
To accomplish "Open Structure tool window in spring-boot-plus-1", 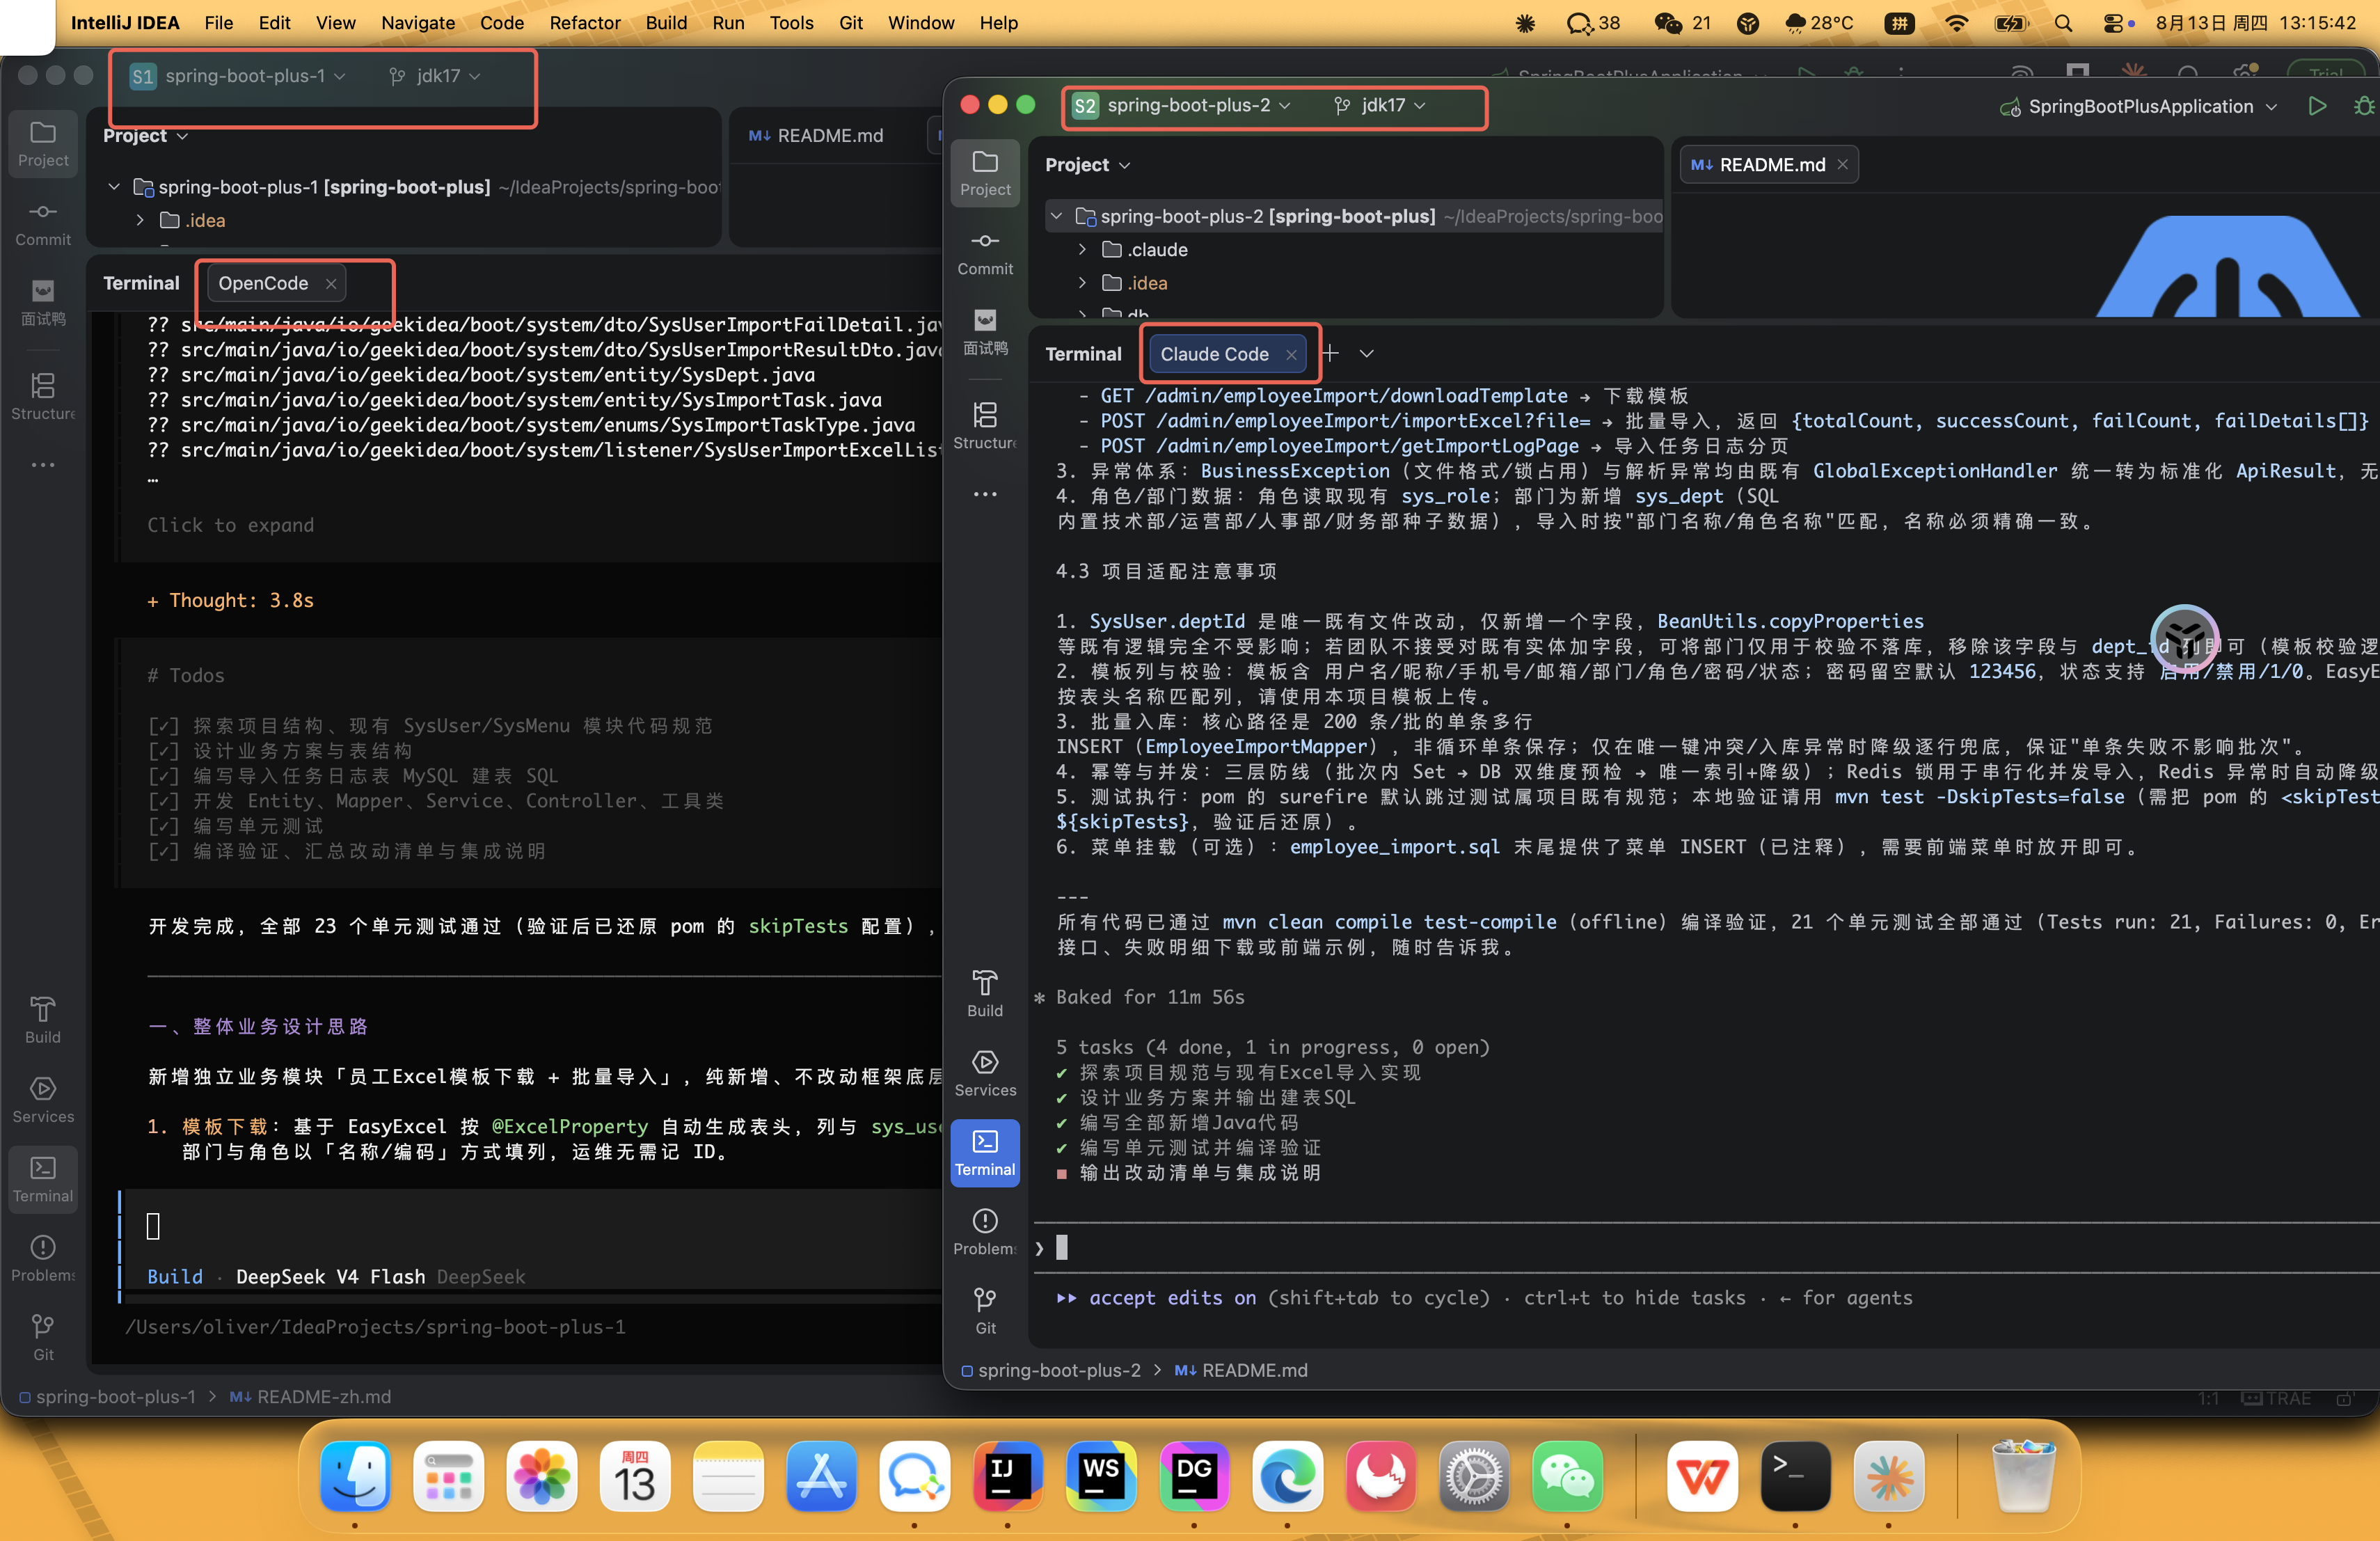I will point(43,396).
